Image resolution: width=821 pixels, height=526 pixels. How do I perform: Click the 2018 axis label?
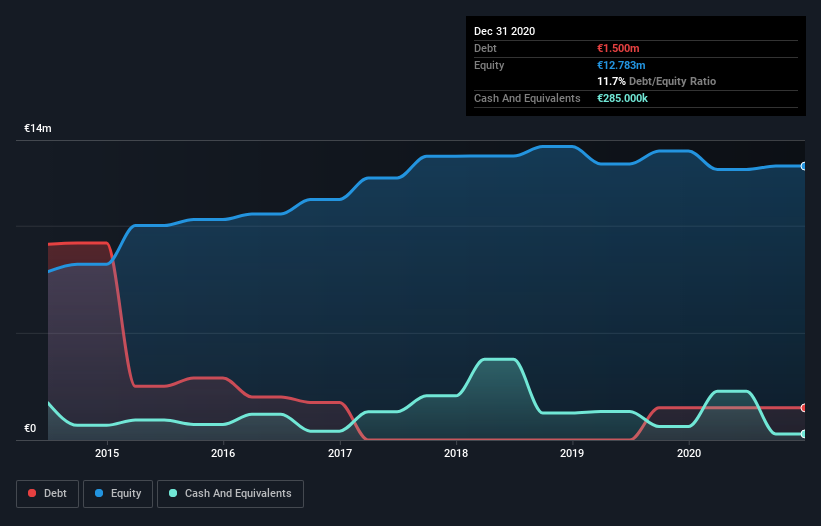tap(456, 453)
